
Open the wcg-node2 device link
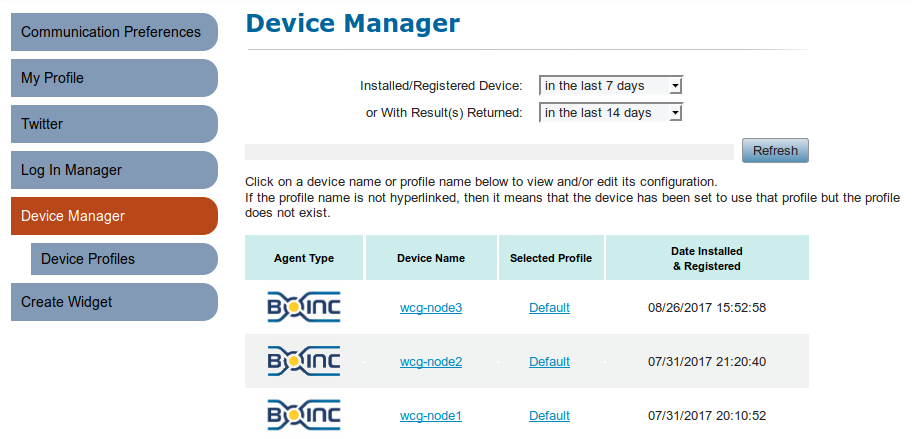pyautogui.click(x=431, y=362)
